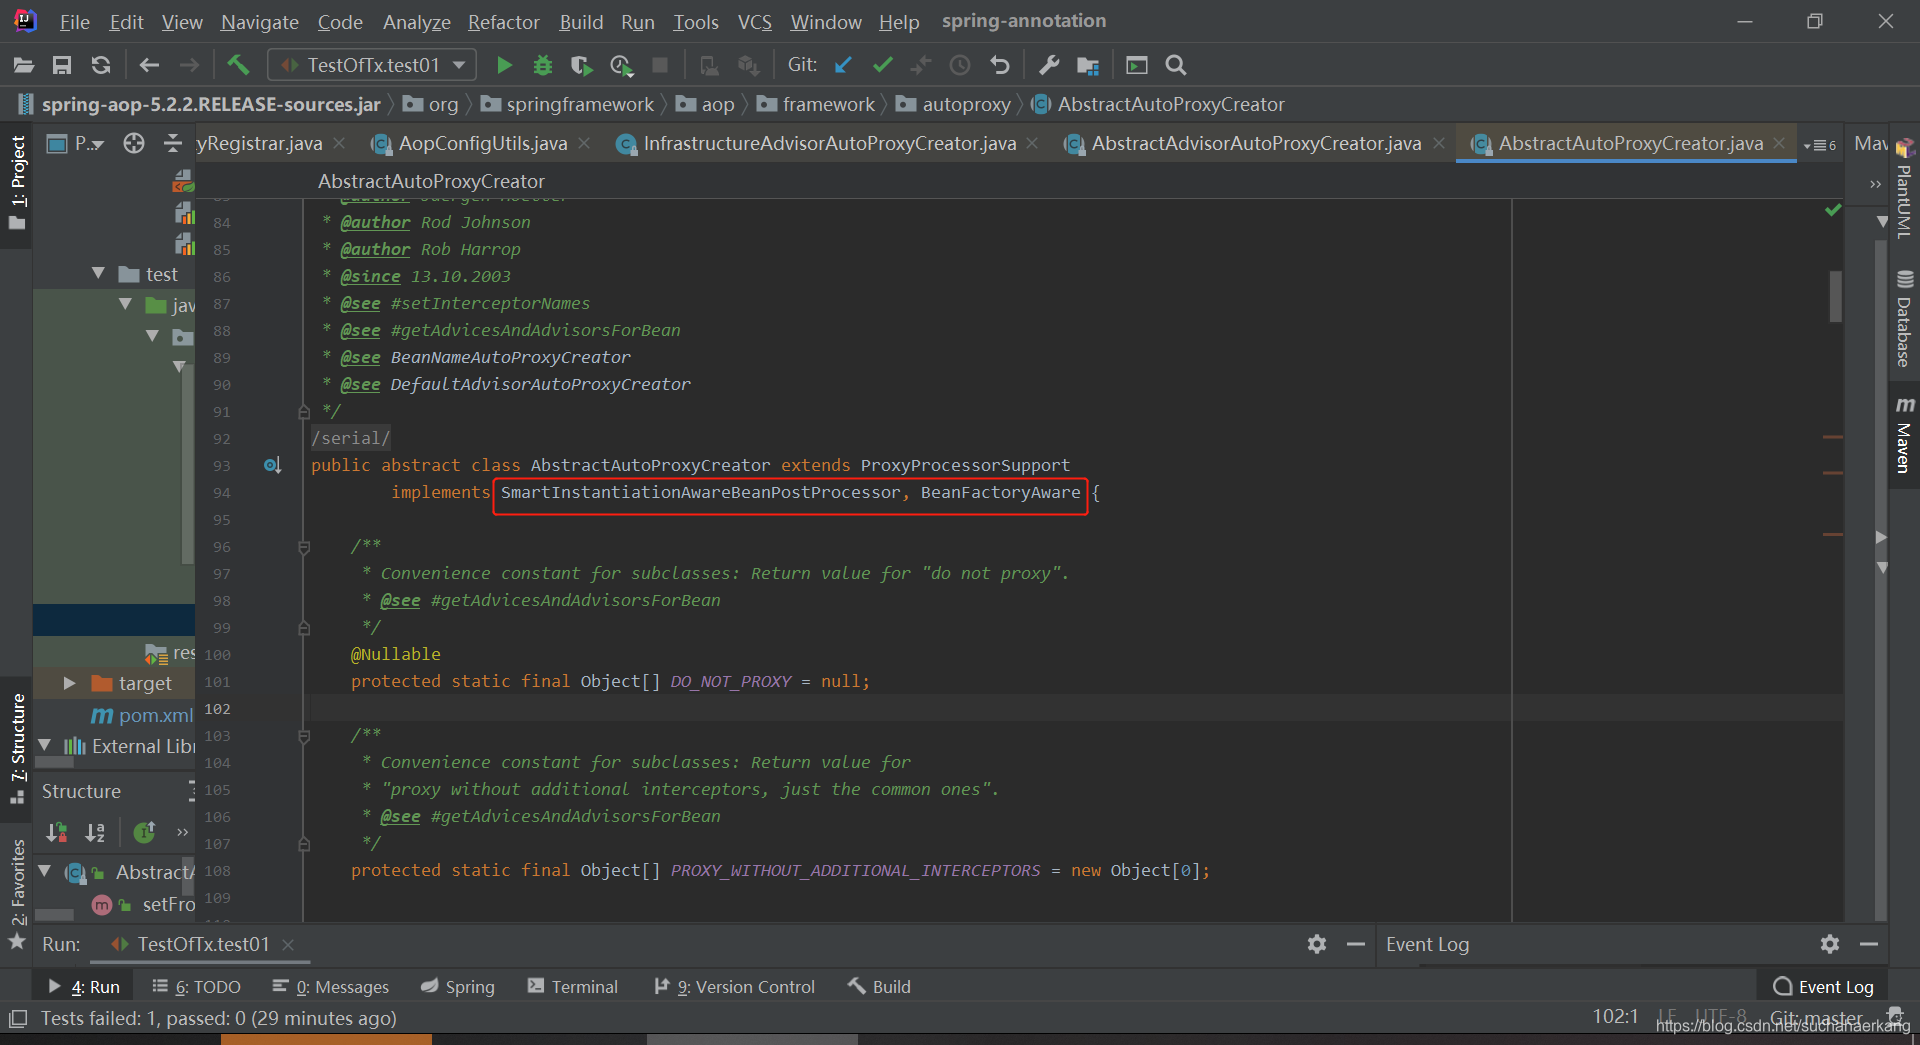Open the Refactor menu
Screen dimensions: 1920x1045
(503, 22)
